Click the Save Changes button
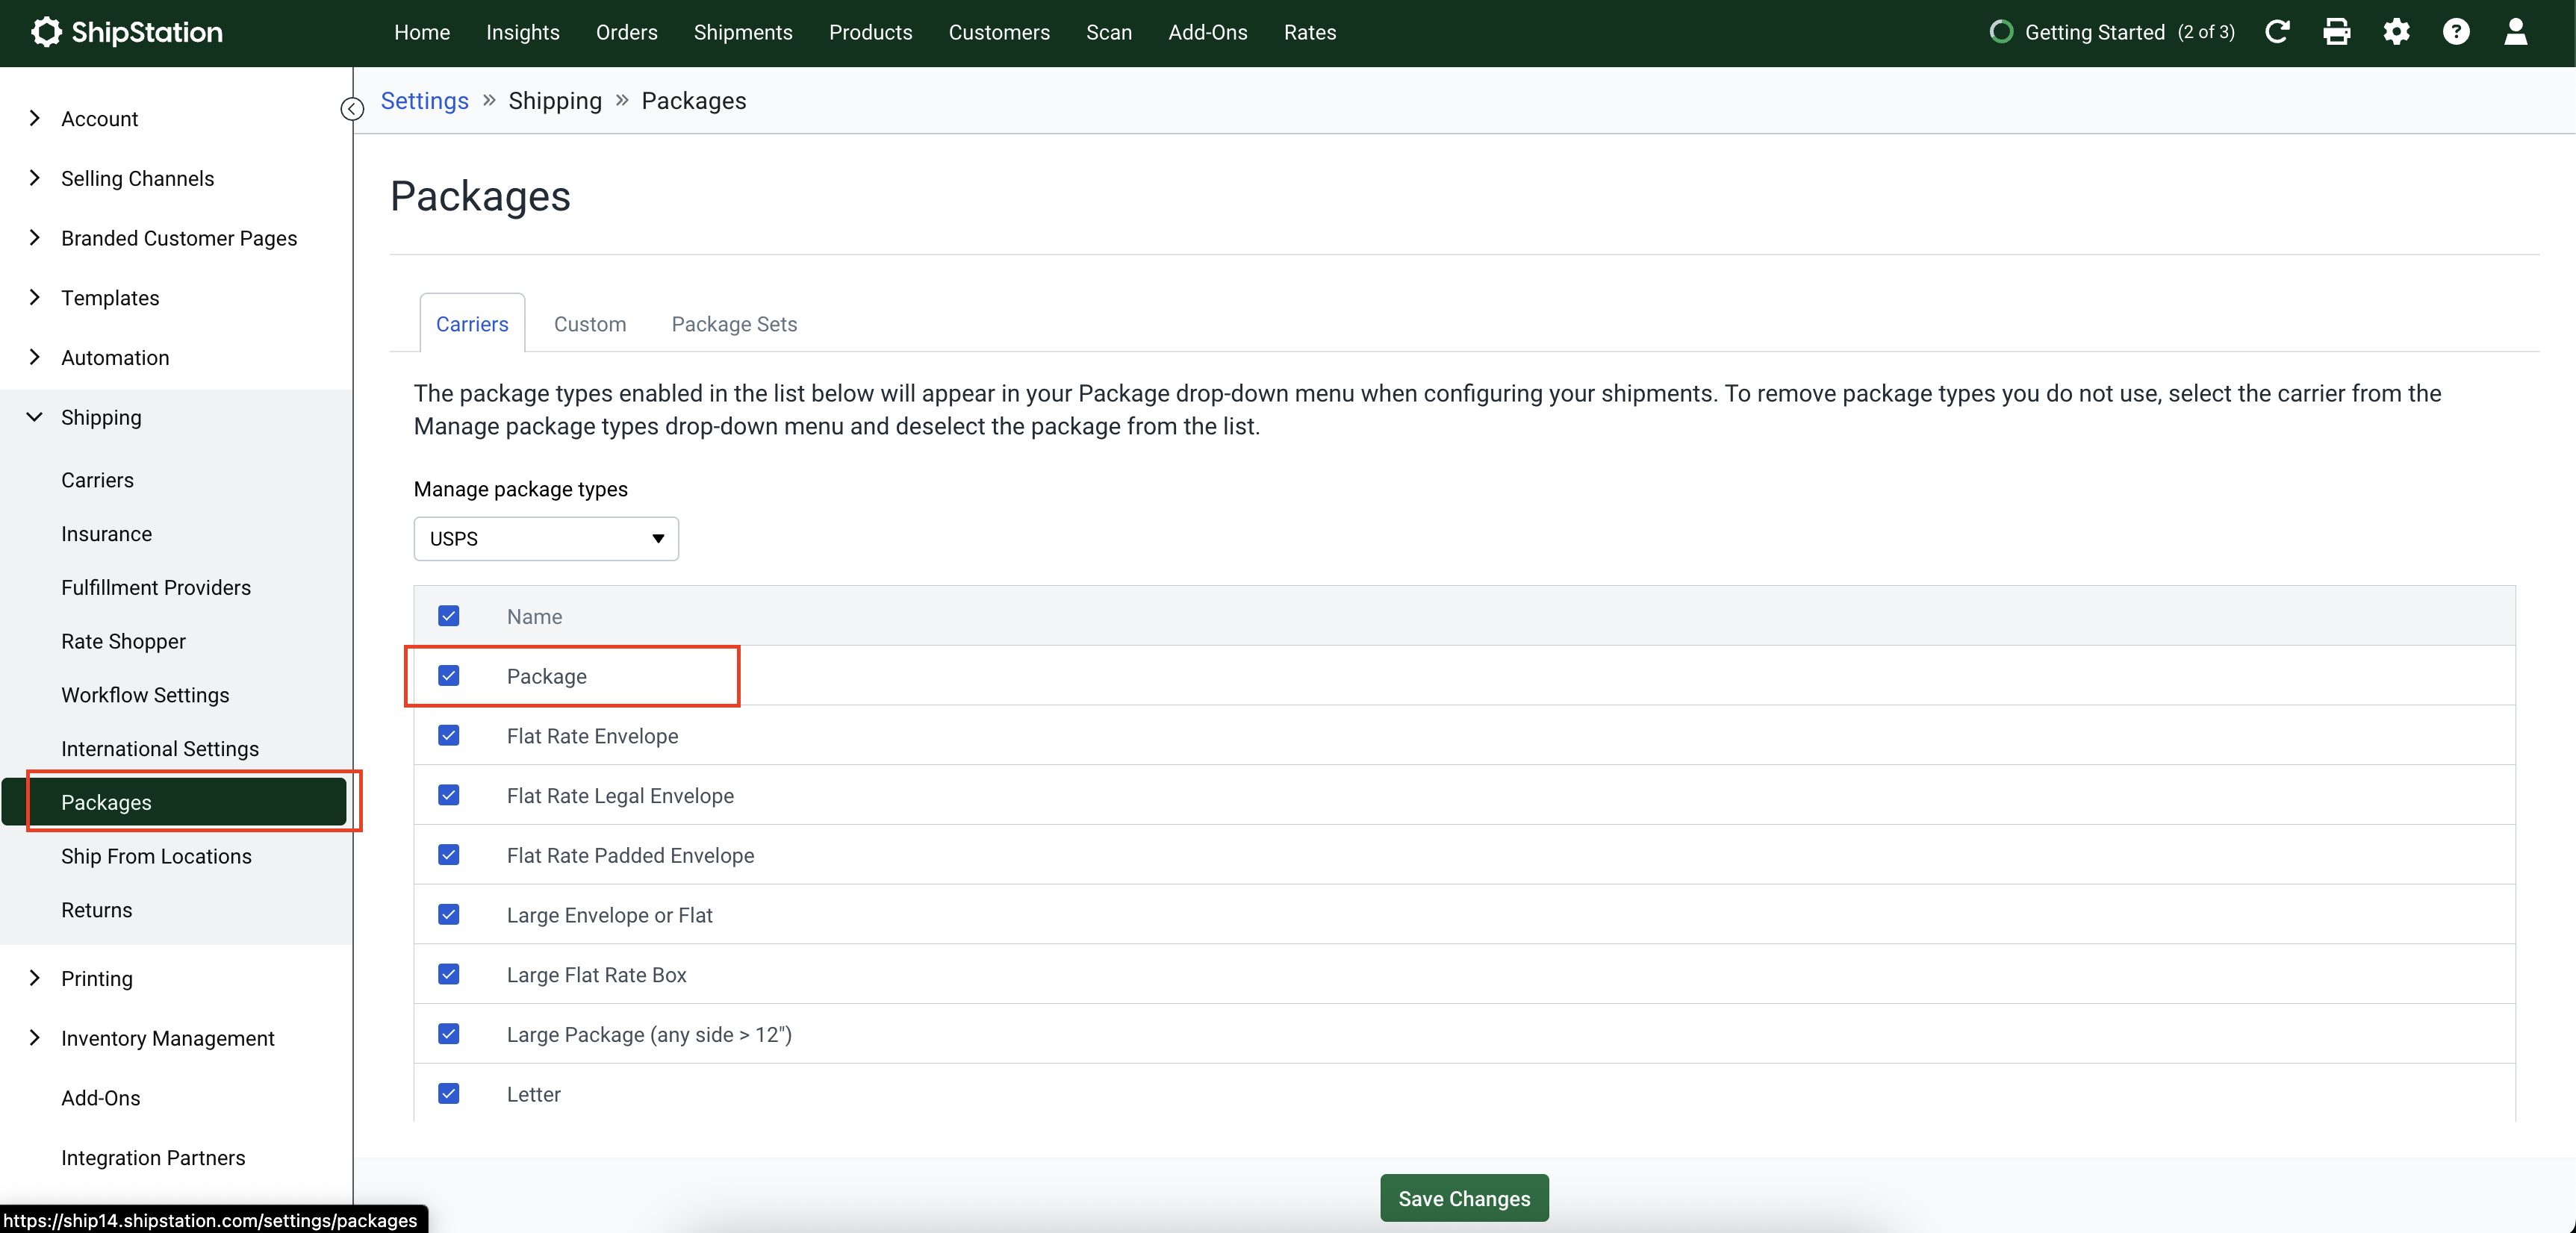 coord(1464,1198)
